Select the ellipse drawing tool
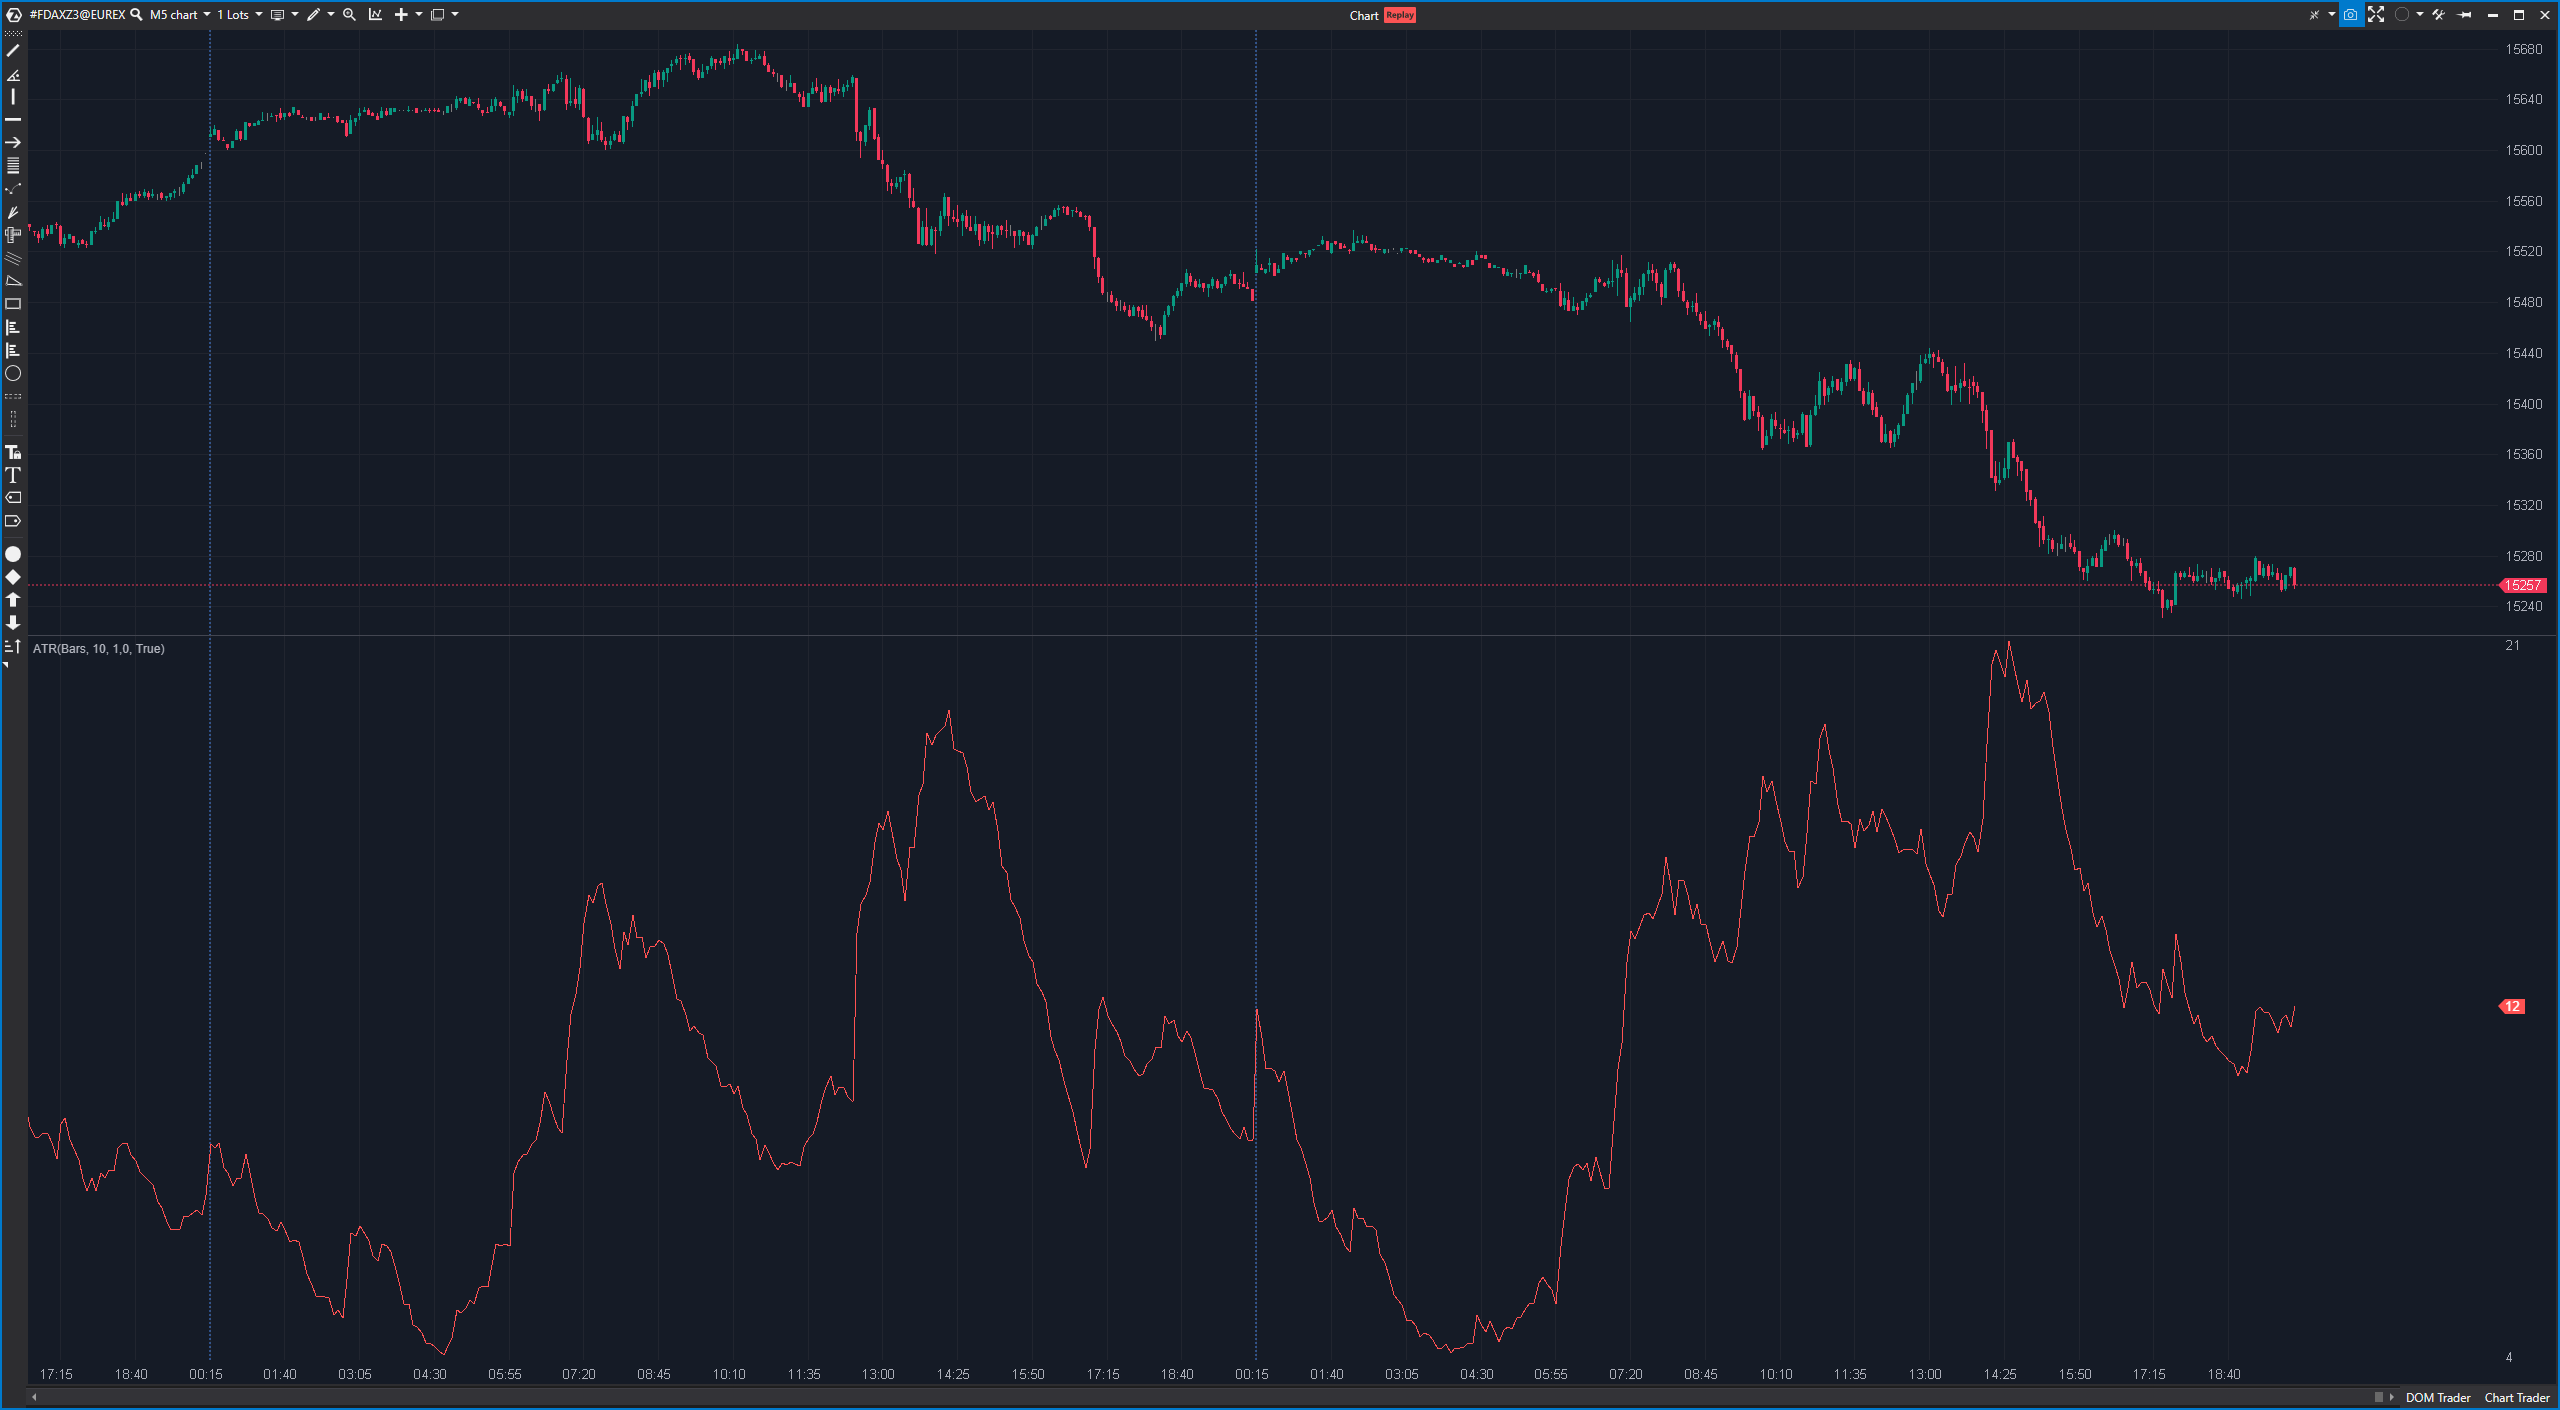2560x1410 pixels. pos(13,374)
